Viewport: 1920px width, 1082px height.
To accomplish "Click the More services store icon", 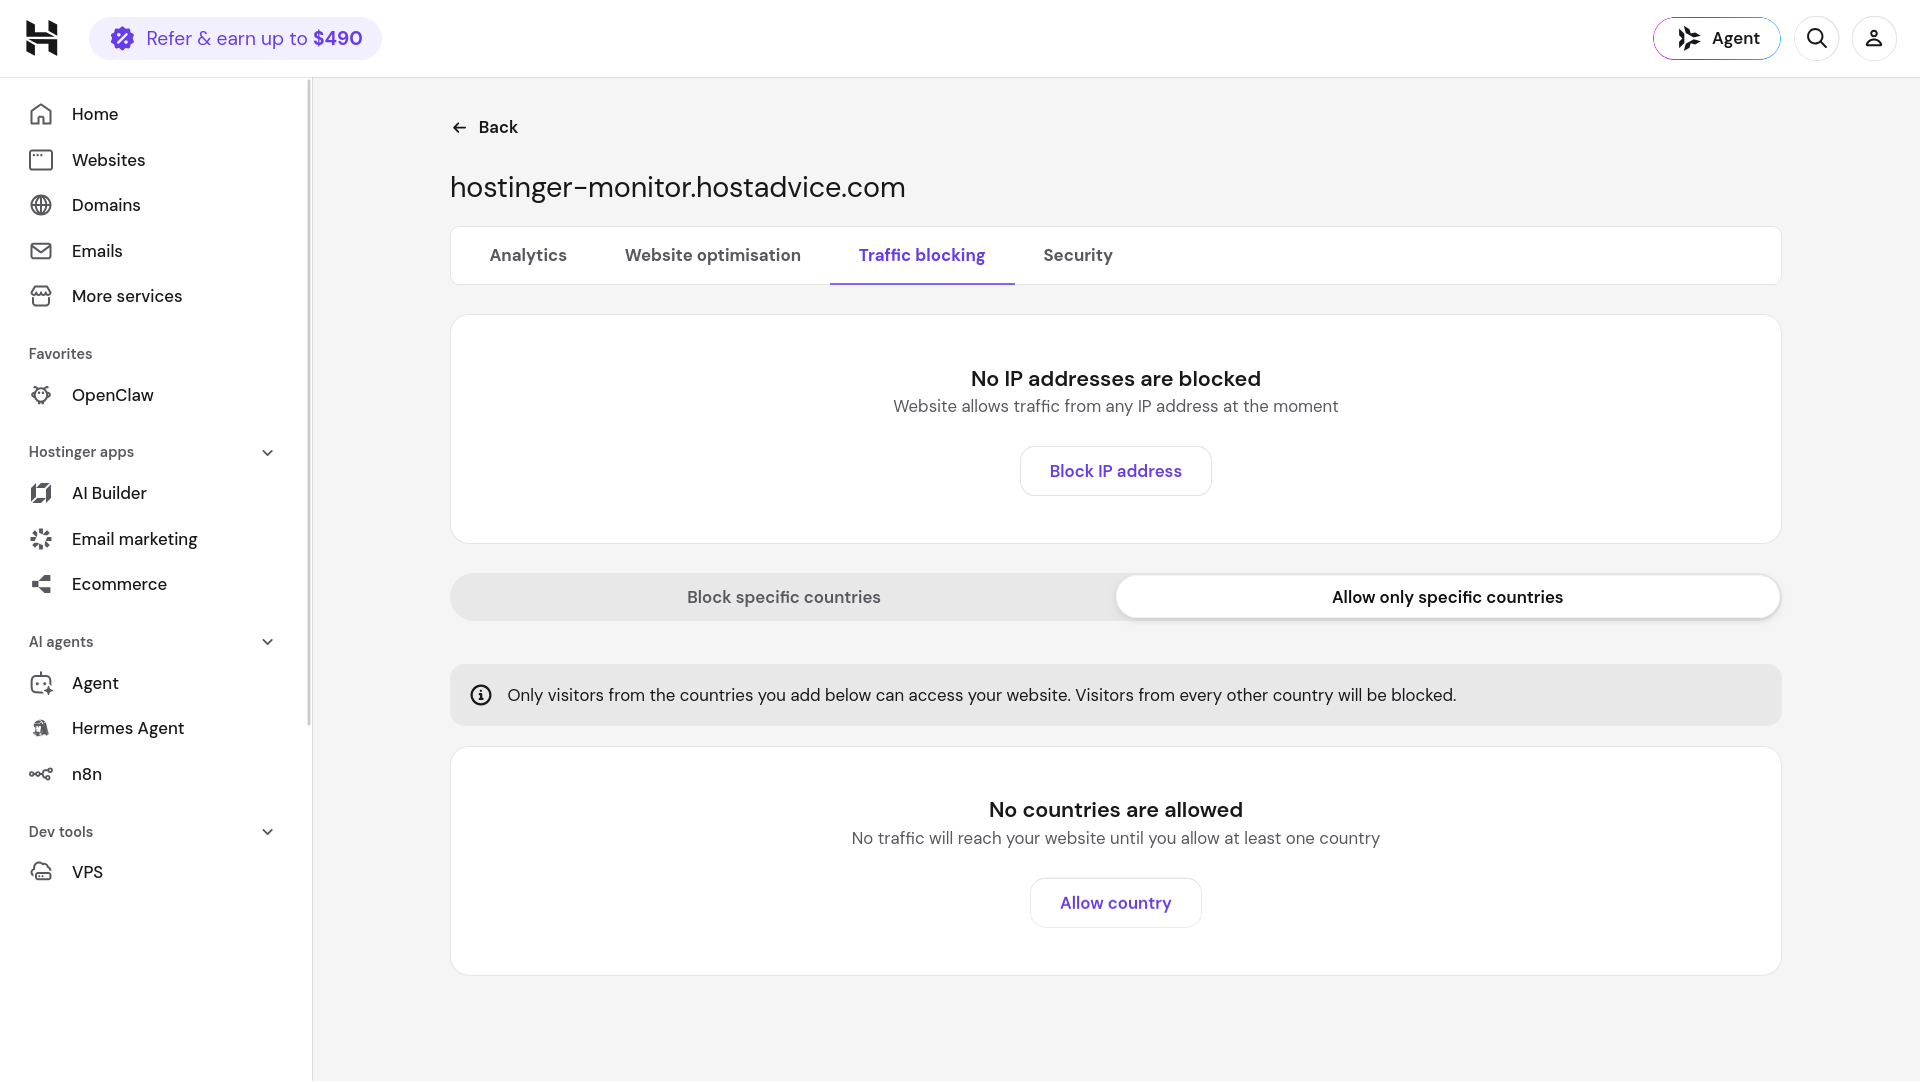I will tap(41, 296).
